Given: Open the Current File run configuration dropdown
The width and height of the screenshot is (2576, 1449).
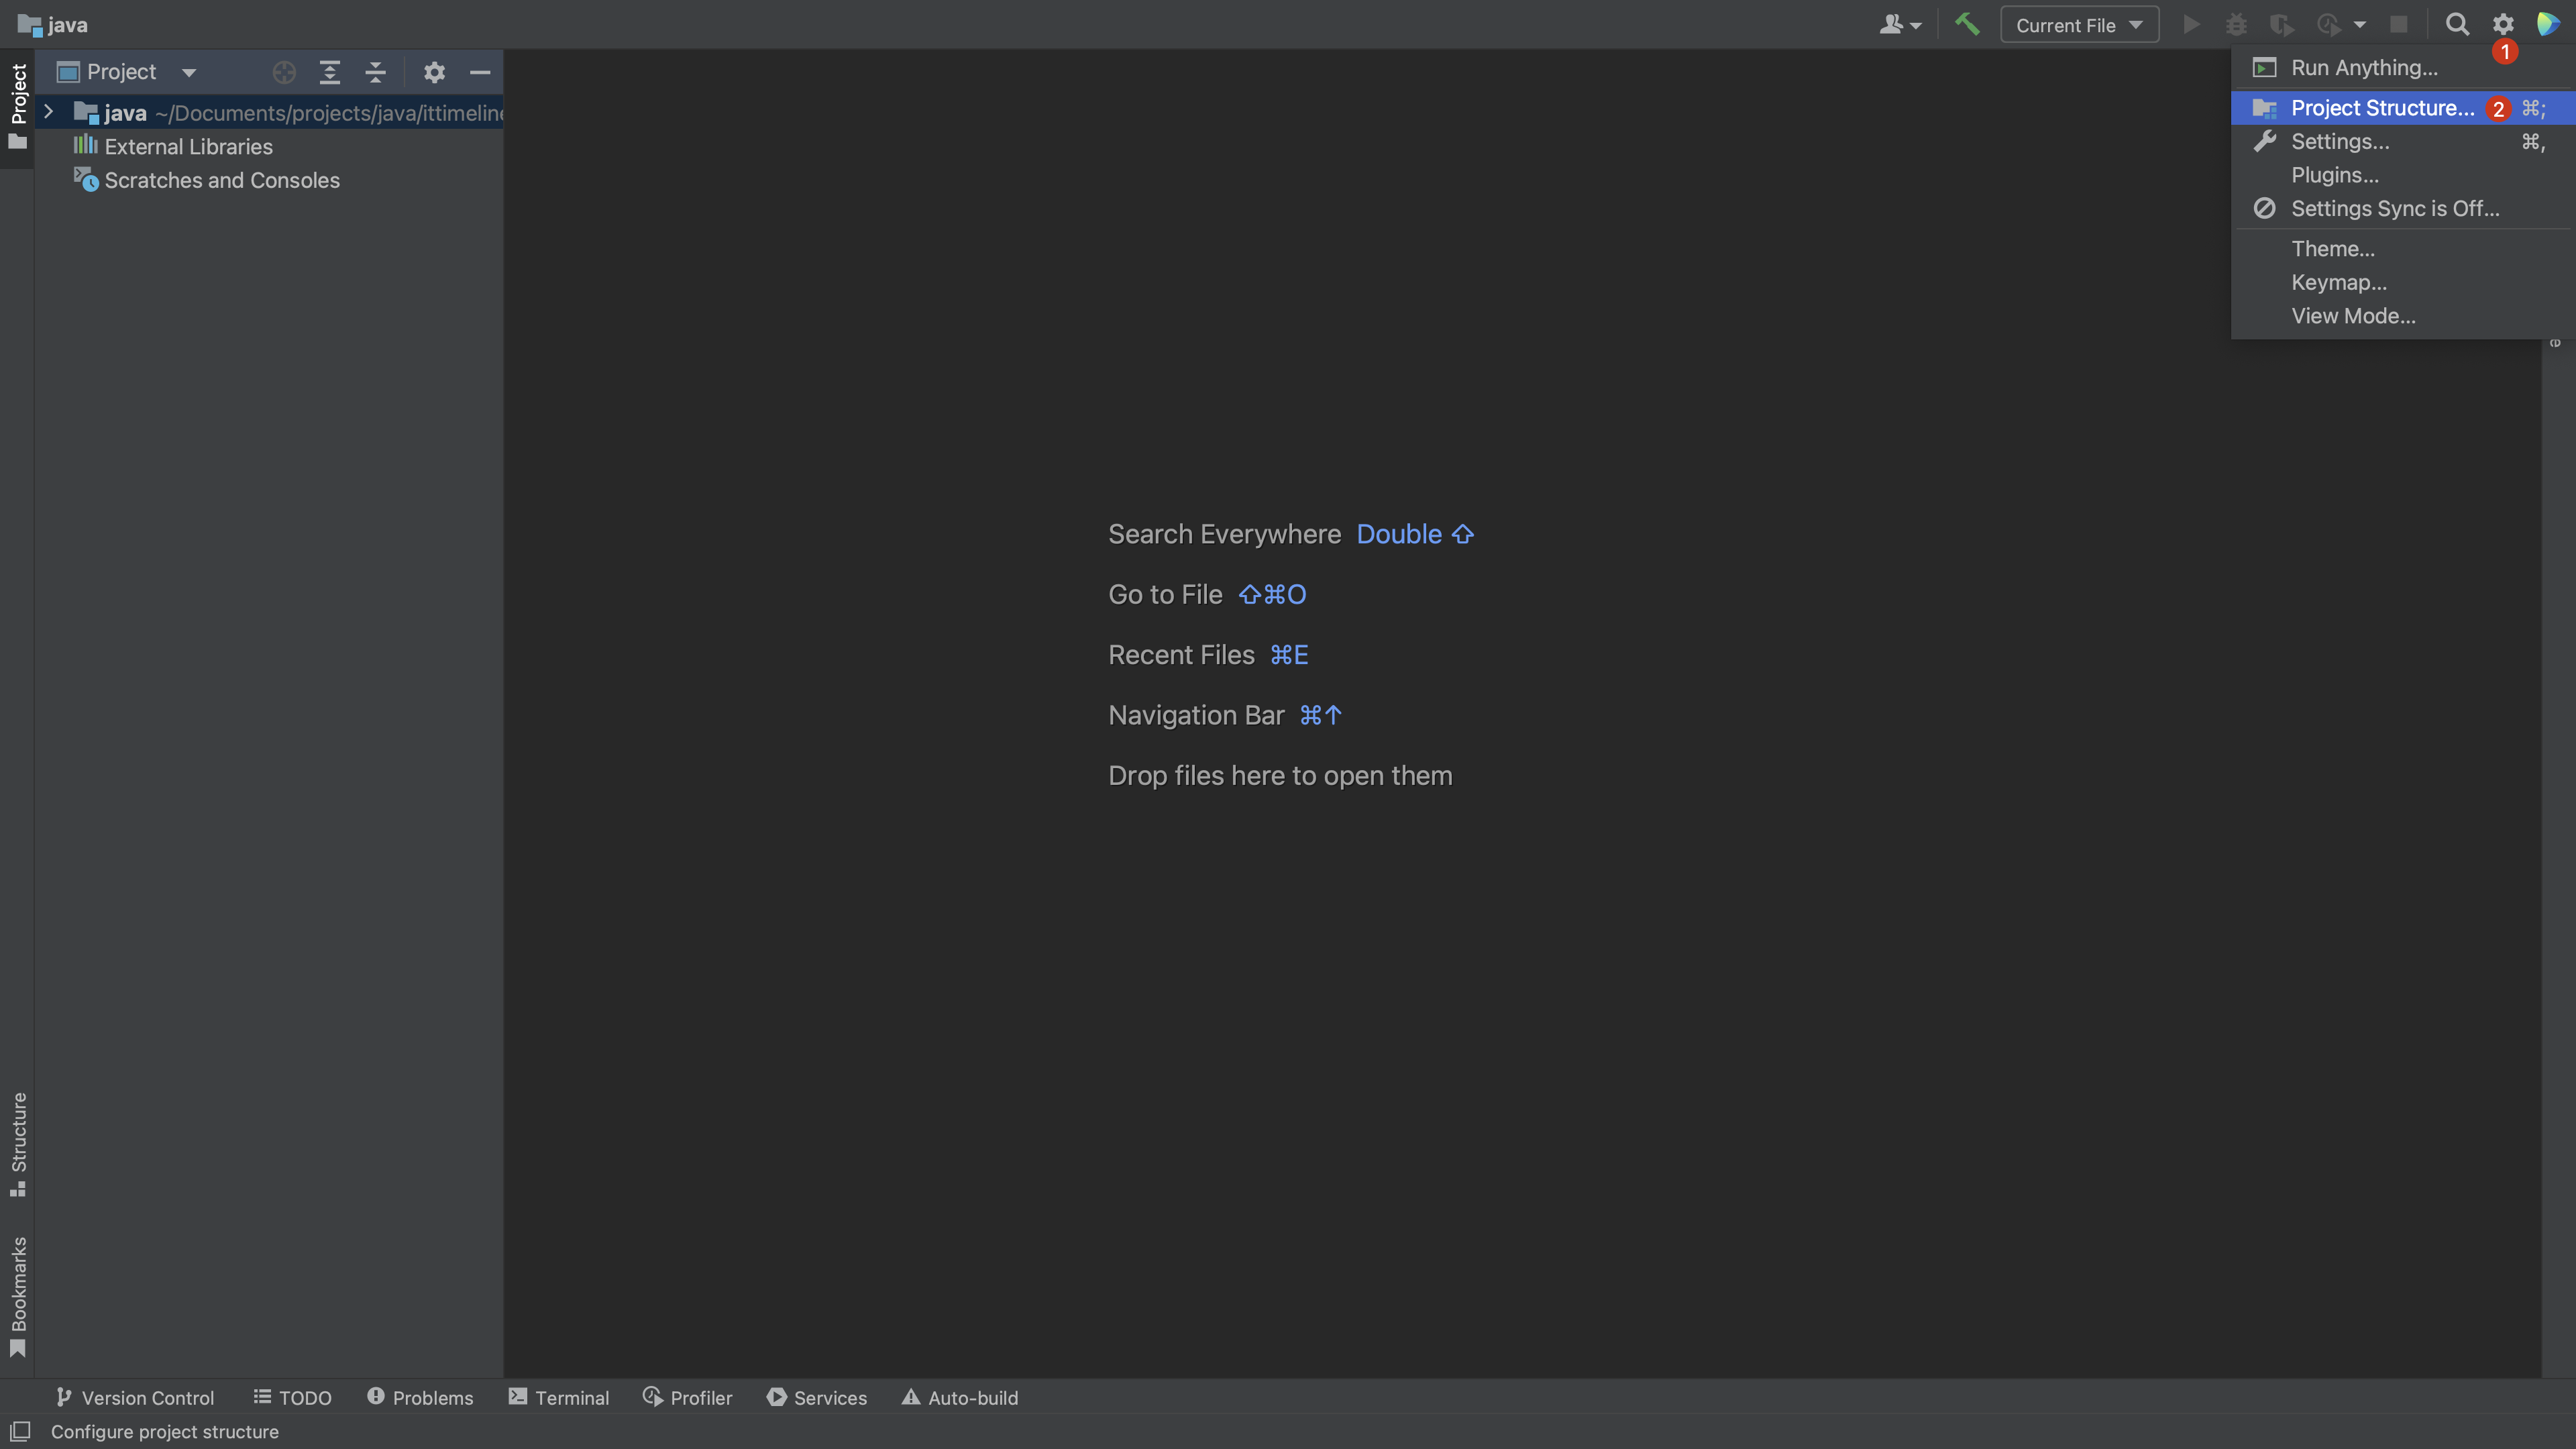Looking at the screenshot, I should [x=2079, y=25].
